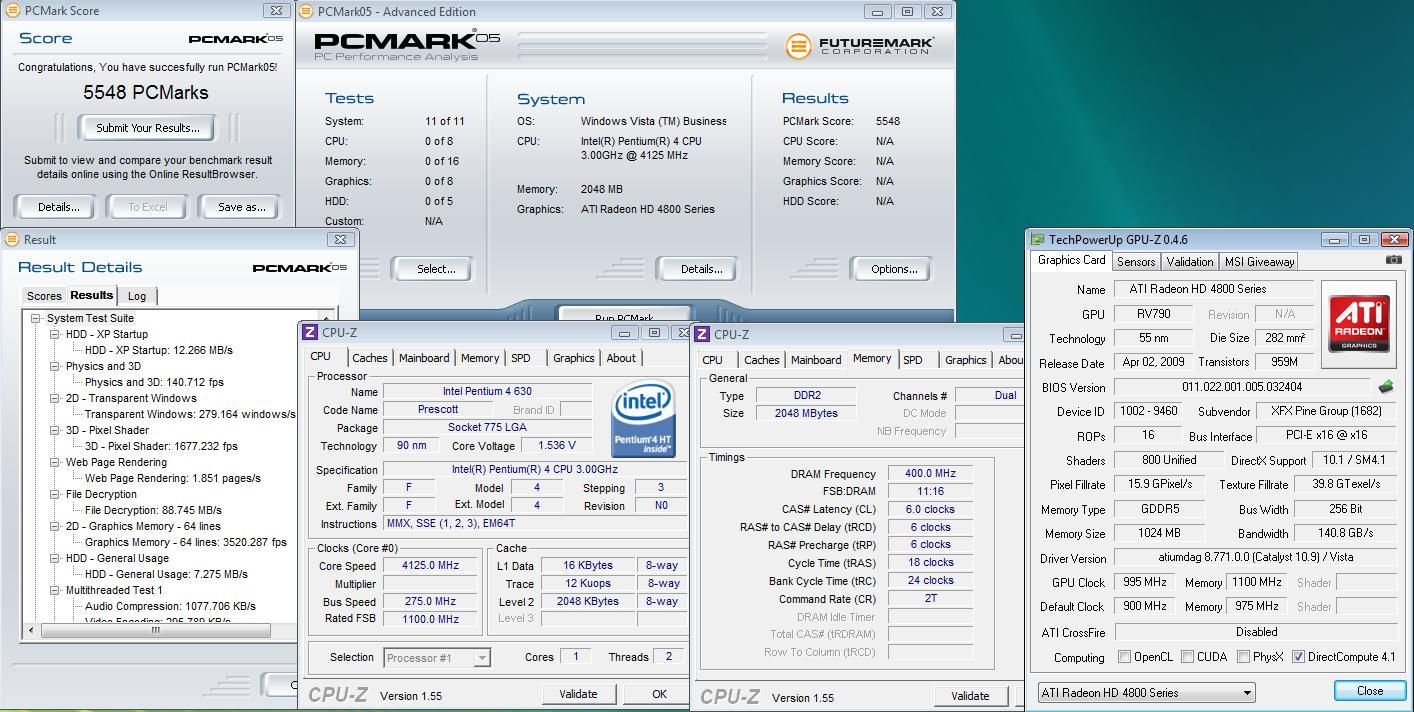The image size is (1414, 712).
Task: Click the GPU-Z screenshot camera icon
Action: (1393, 260)
